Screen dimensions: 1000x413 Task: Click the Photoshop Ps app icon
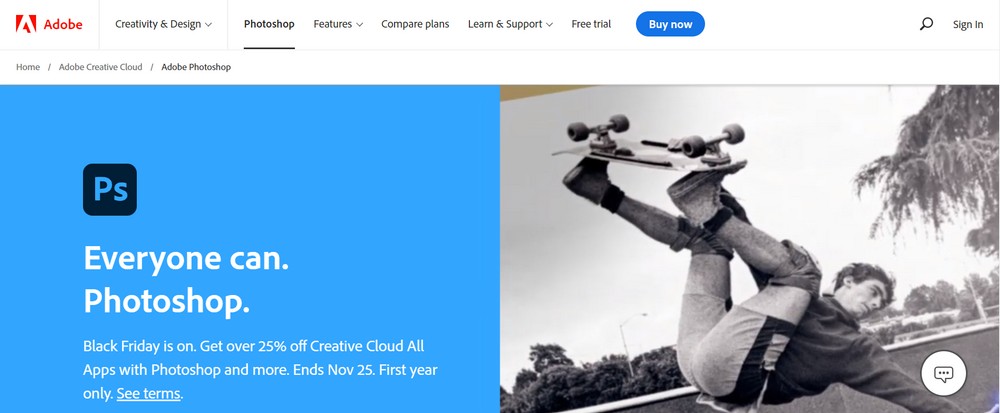click(110, 189)
